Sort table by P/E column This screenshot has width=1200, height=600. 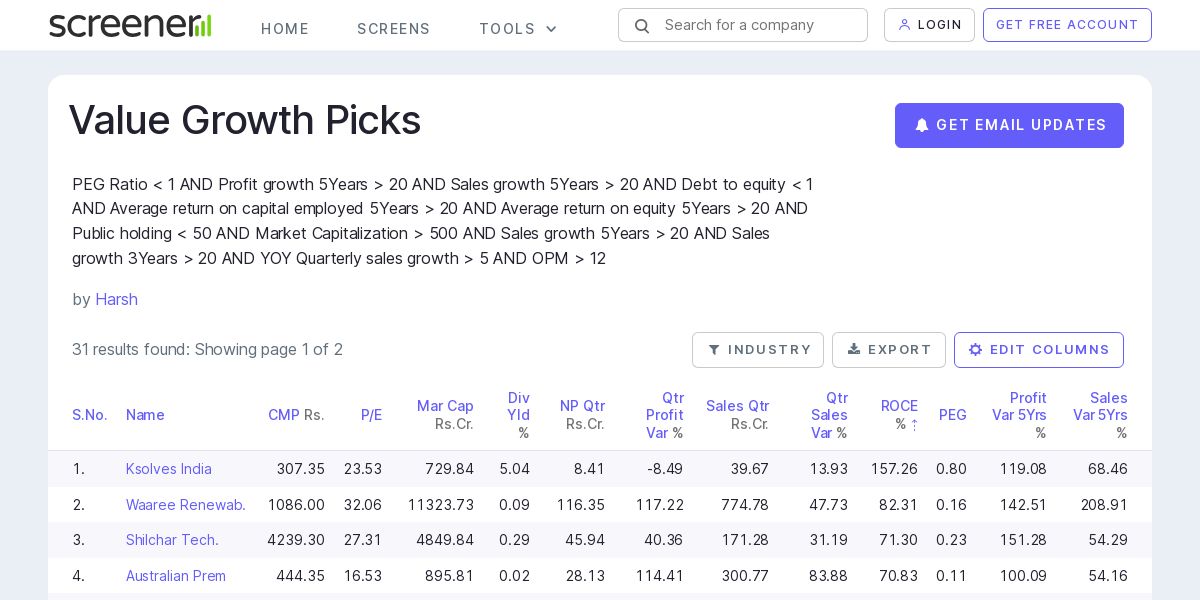[x=371, y=415]
